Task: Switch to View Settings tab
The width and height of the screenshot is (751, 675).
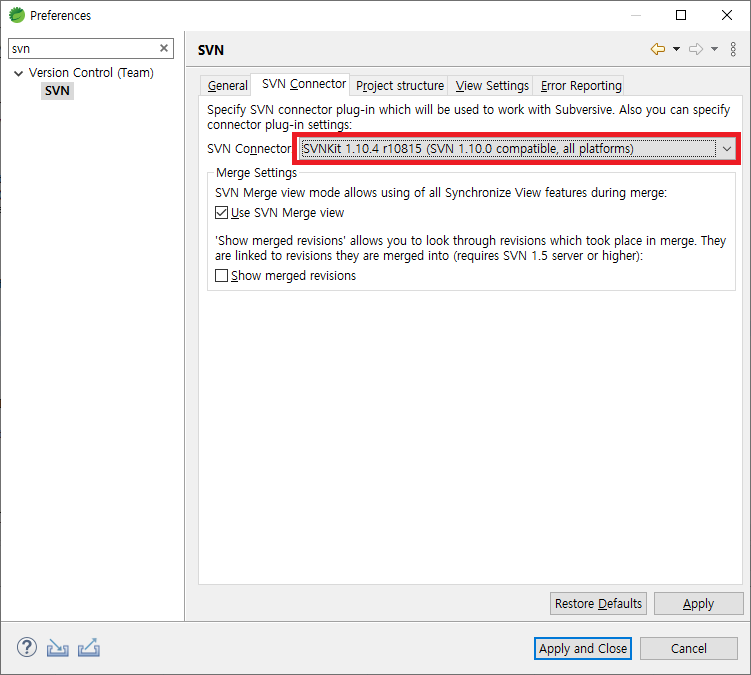Action: pyautogui.click(x=492, y=86)
